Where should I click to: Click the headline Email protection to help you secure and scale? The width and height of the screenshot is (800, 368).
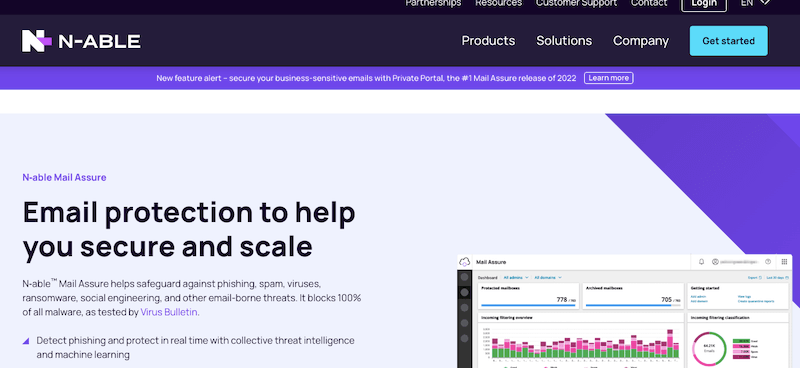click(x=189, y=229)
